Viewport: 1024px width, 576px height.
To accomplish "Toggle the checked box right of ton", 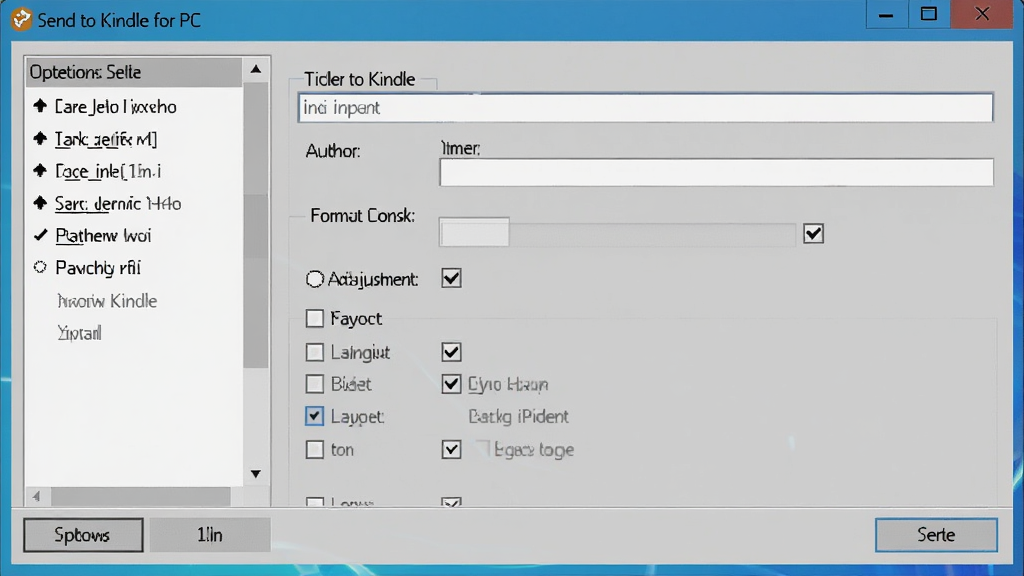I will click(451, 449).
